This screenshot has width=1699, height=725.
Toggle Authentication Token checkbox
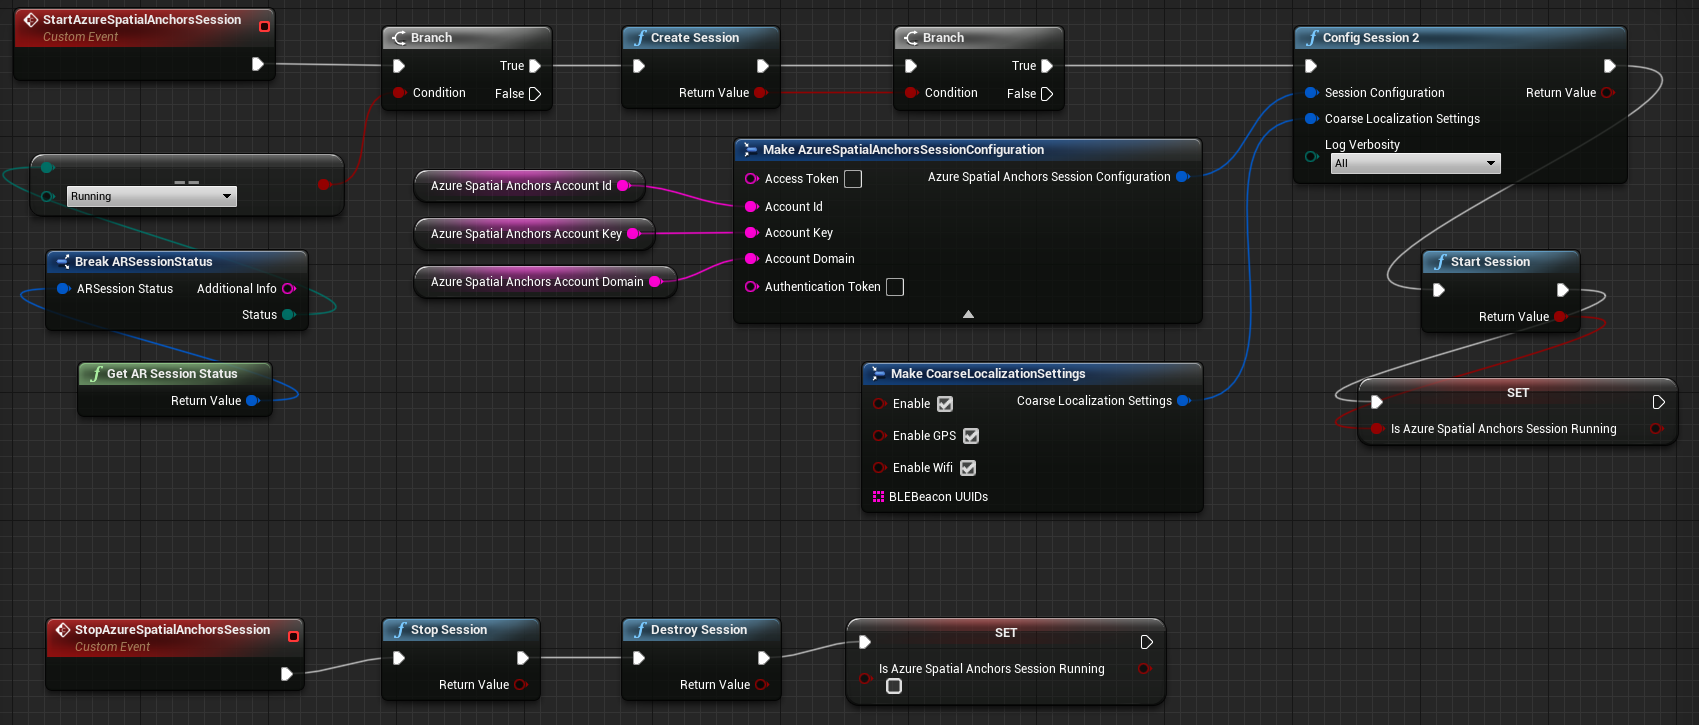click(895, 287)
